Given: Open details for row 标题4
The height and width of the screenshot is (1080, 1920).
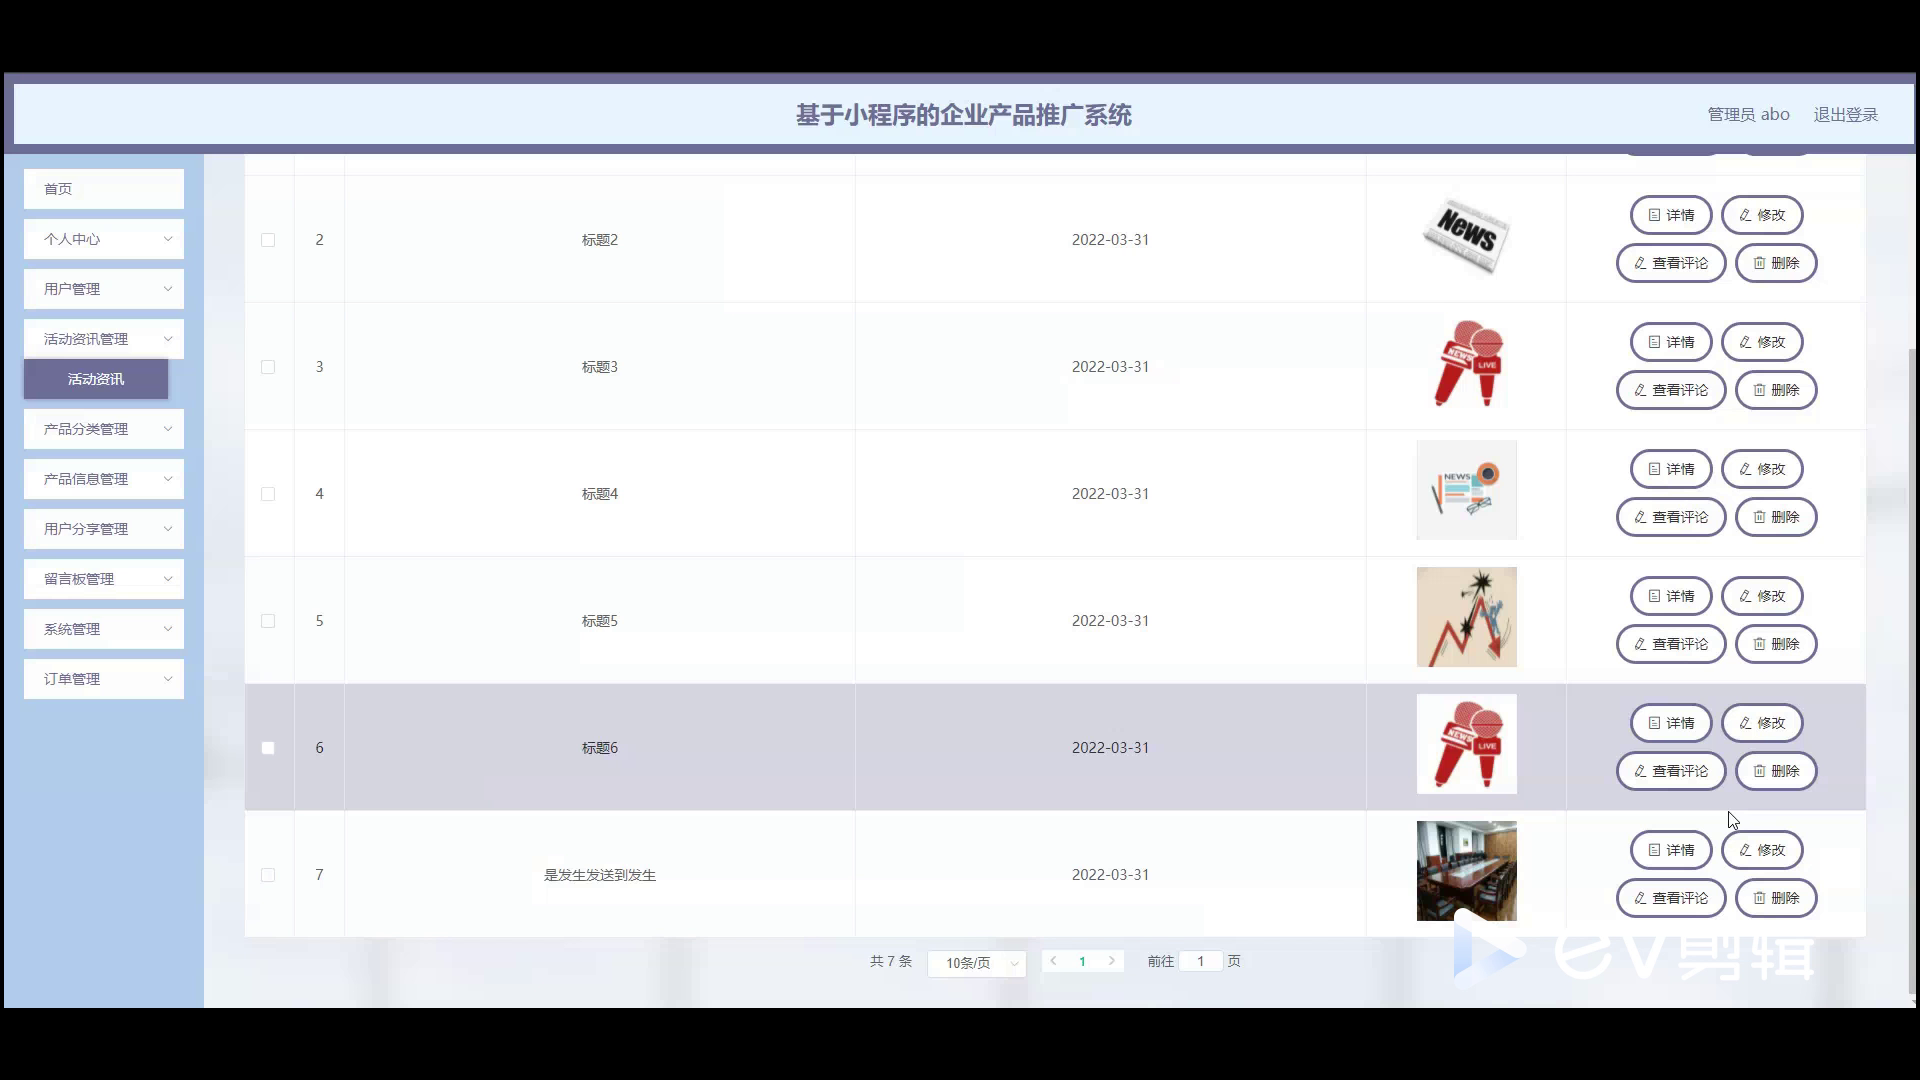Looking at the screenshot, I should [1671, 469].
